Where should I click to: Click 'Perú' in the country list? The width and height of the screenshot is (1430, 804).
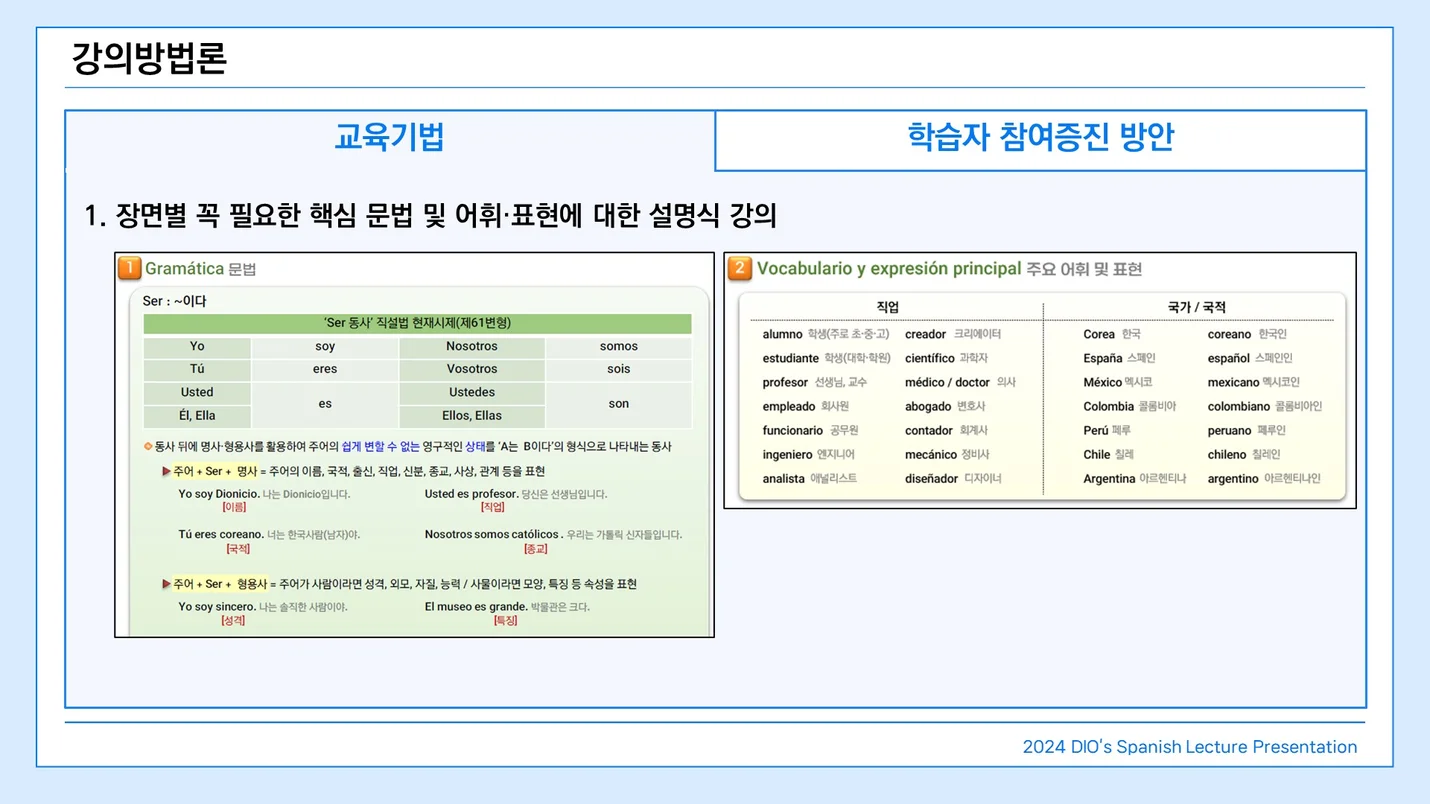[x=1096, y=430]
